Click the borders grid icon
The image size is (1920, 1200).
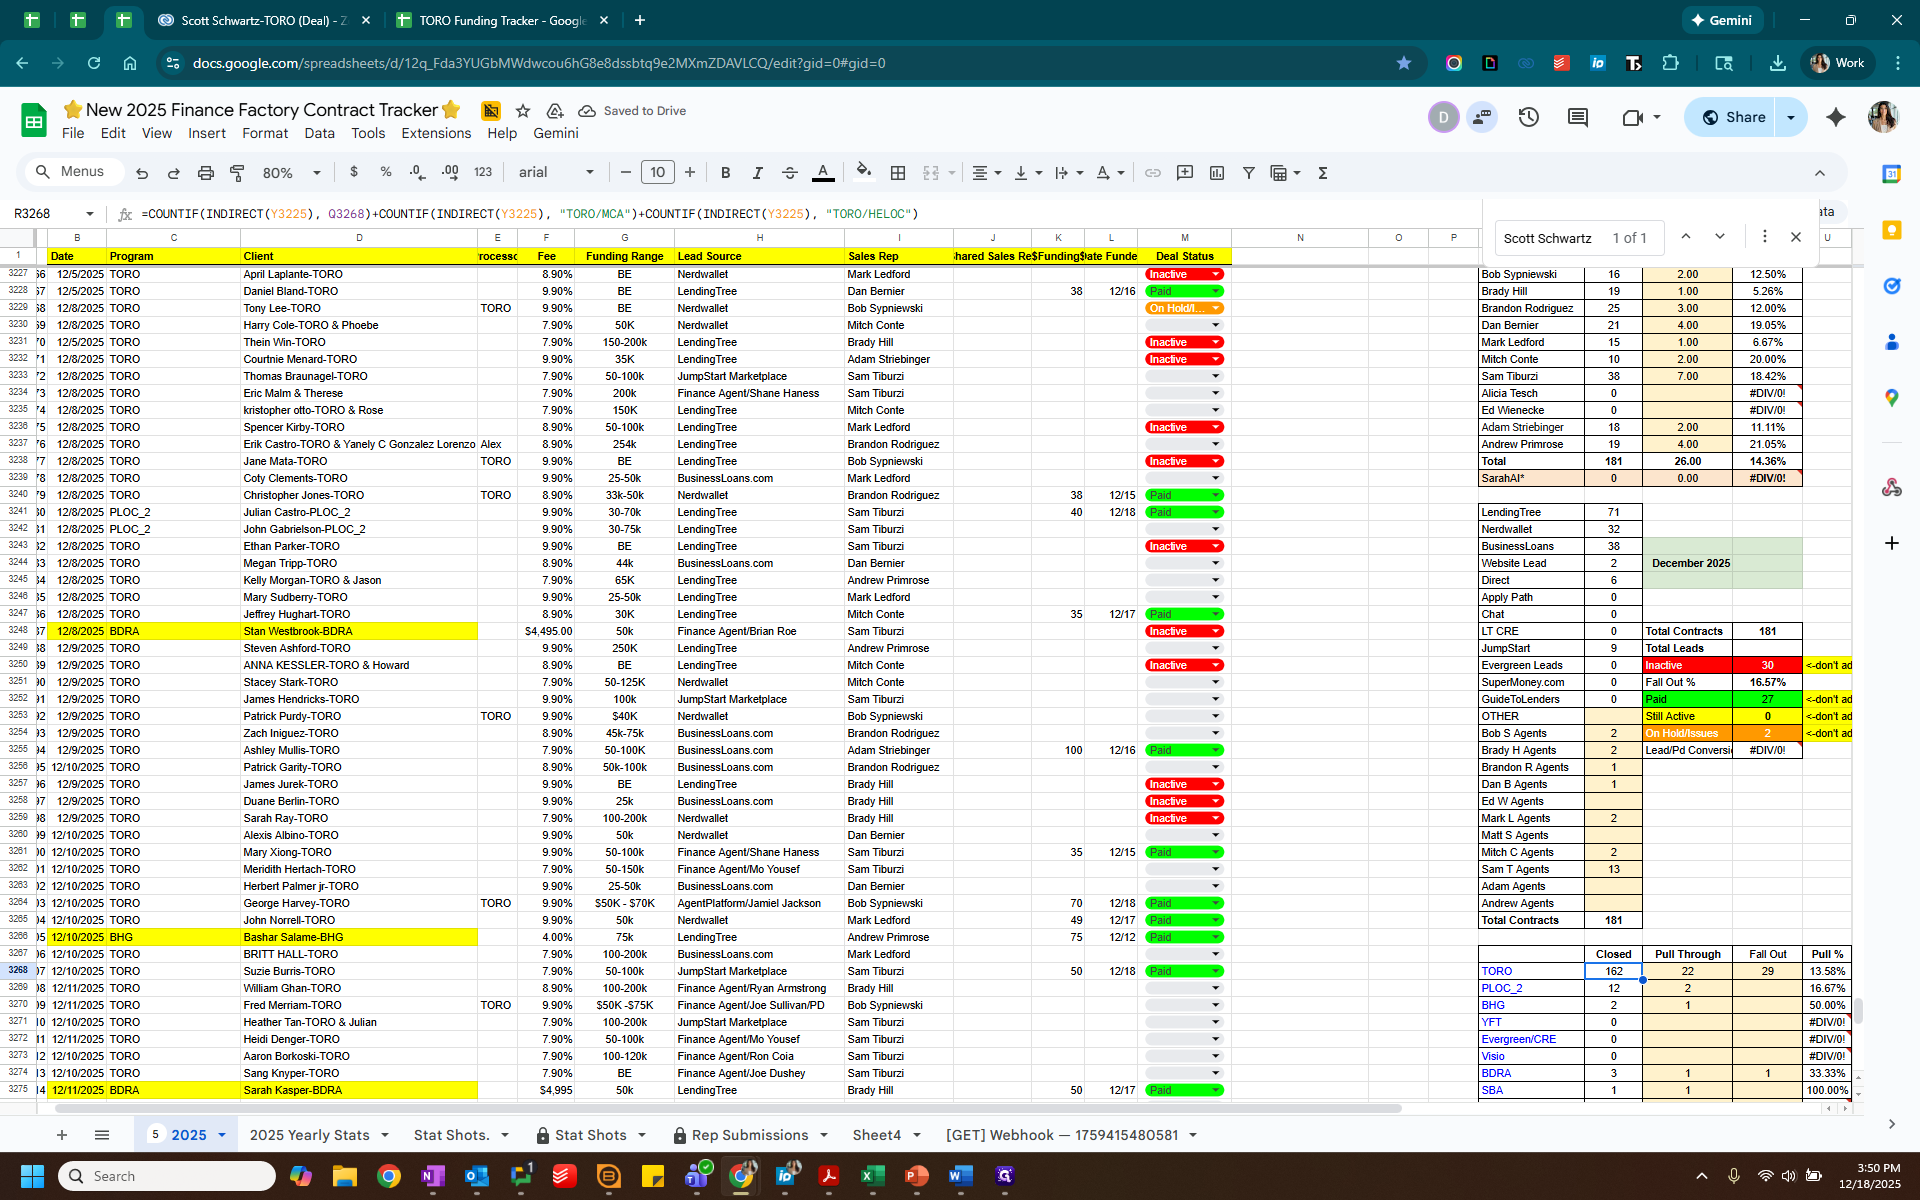click(x=898, y=173)
